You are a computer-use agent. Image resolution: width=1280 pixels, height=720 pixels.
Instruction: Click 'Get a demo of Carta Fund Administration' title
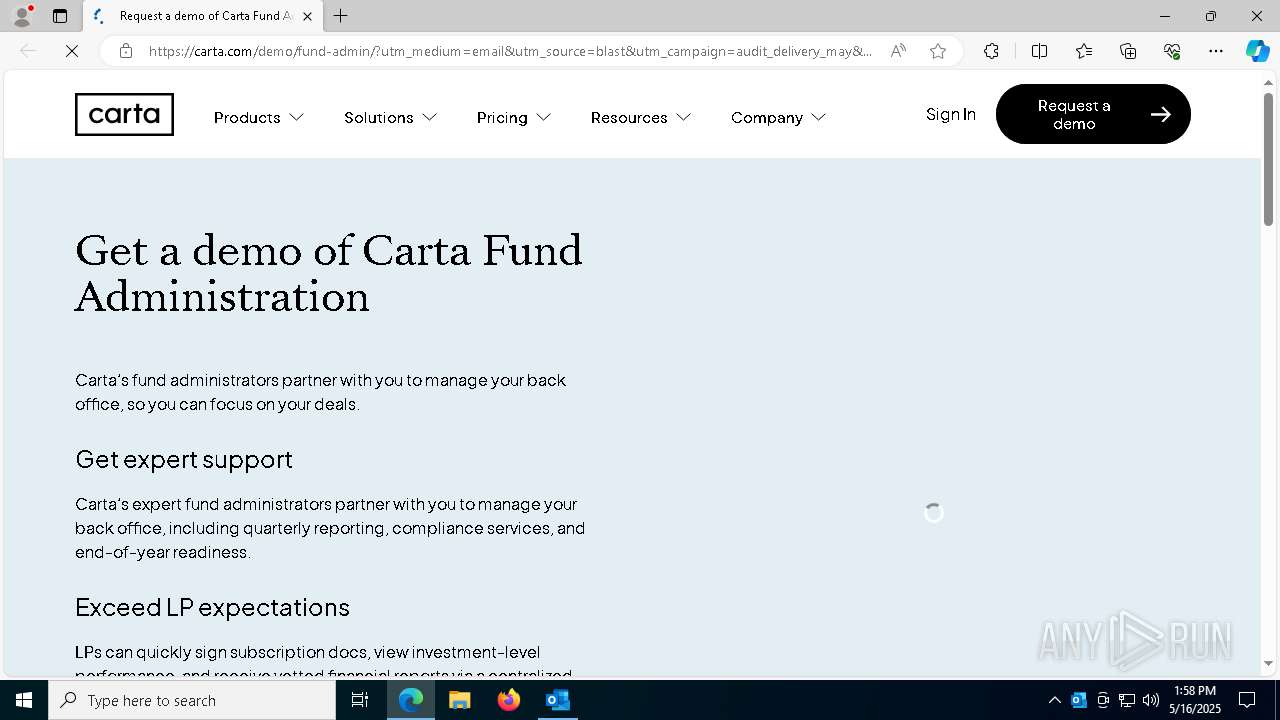coord(329,273)
